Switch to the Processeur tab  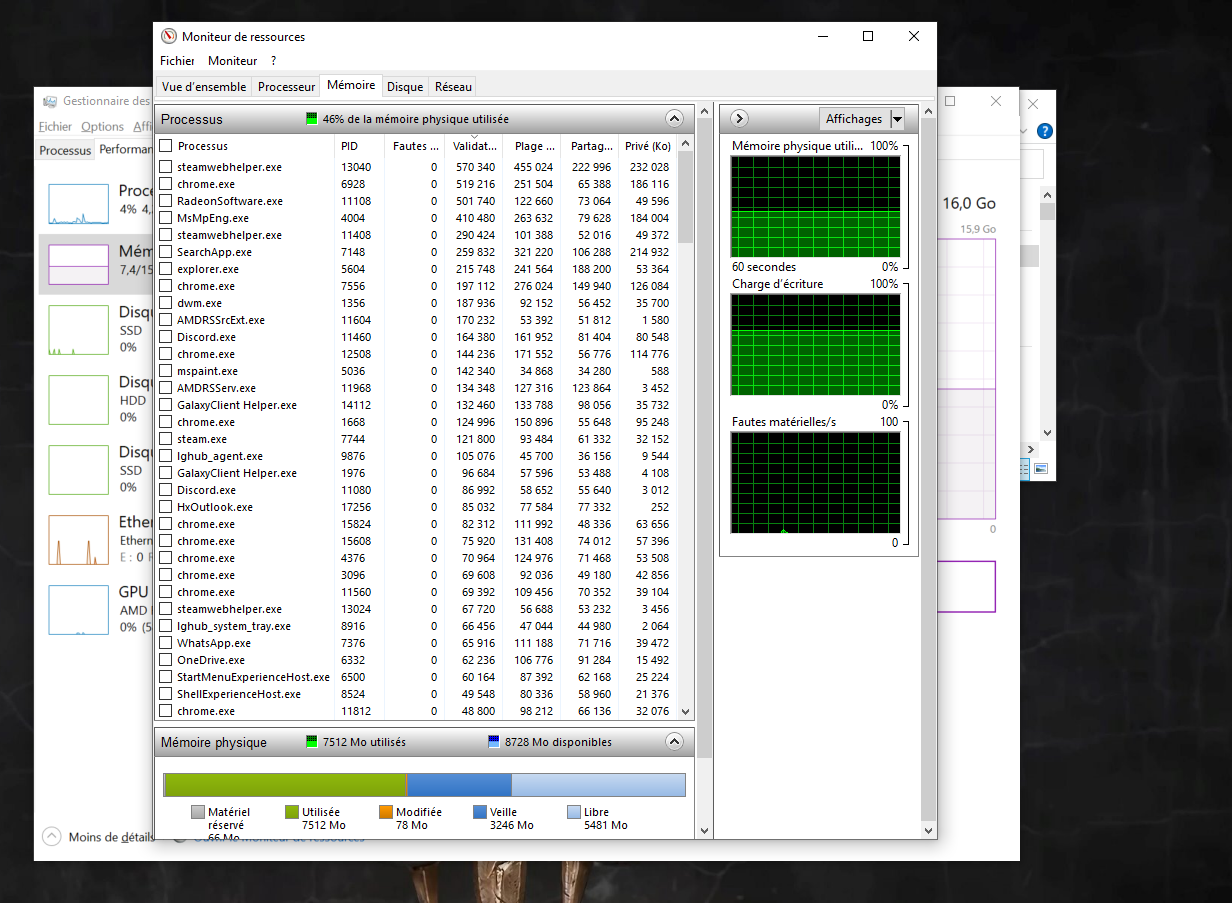pos(286,87)
